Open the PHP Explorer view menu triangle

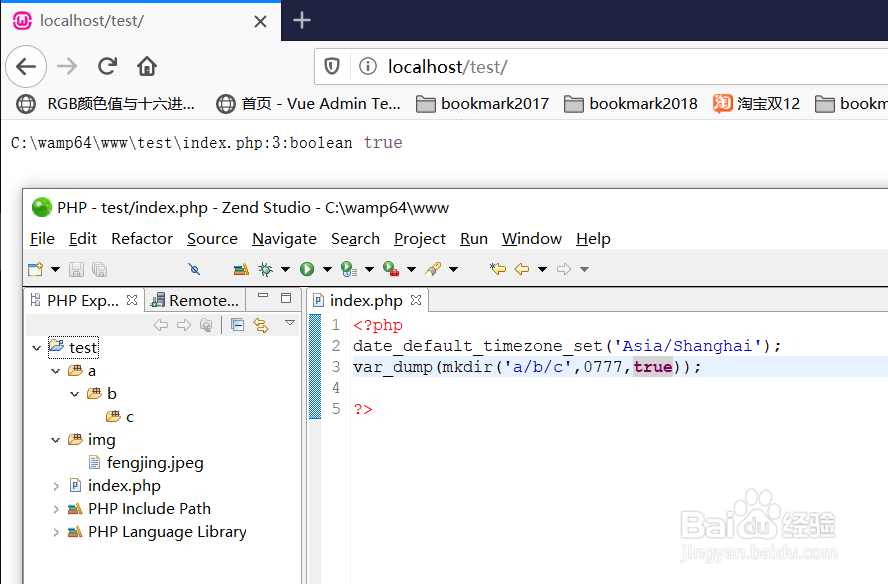(290, 323)
